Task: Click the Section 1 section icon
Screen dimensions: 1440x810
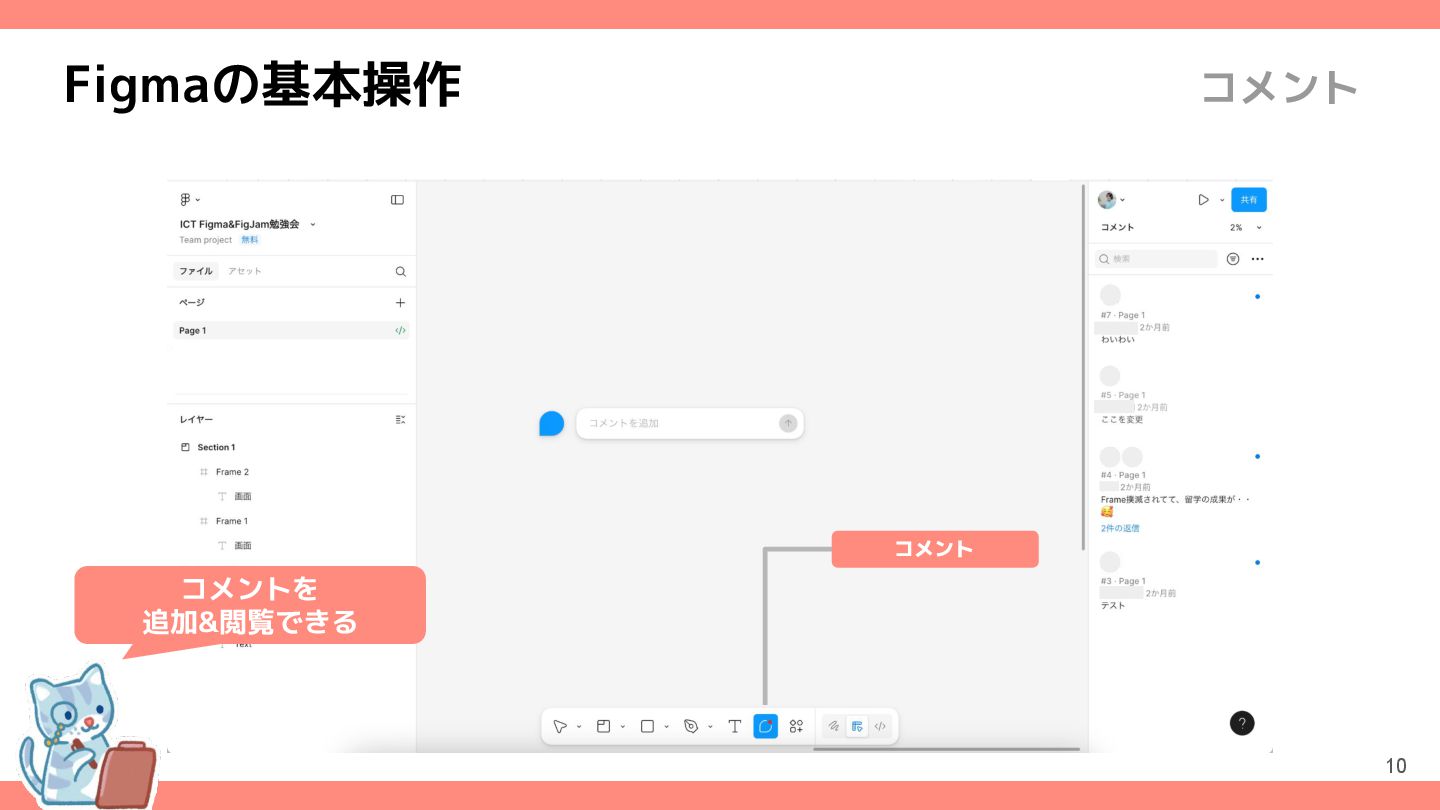Action: [x=185, y=448]
